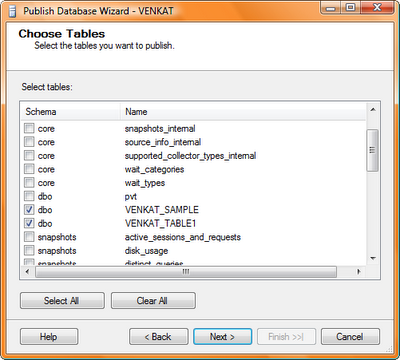
Task: Select the wait_categories table name
Action: pyautogui.click(x=154, y=169)
